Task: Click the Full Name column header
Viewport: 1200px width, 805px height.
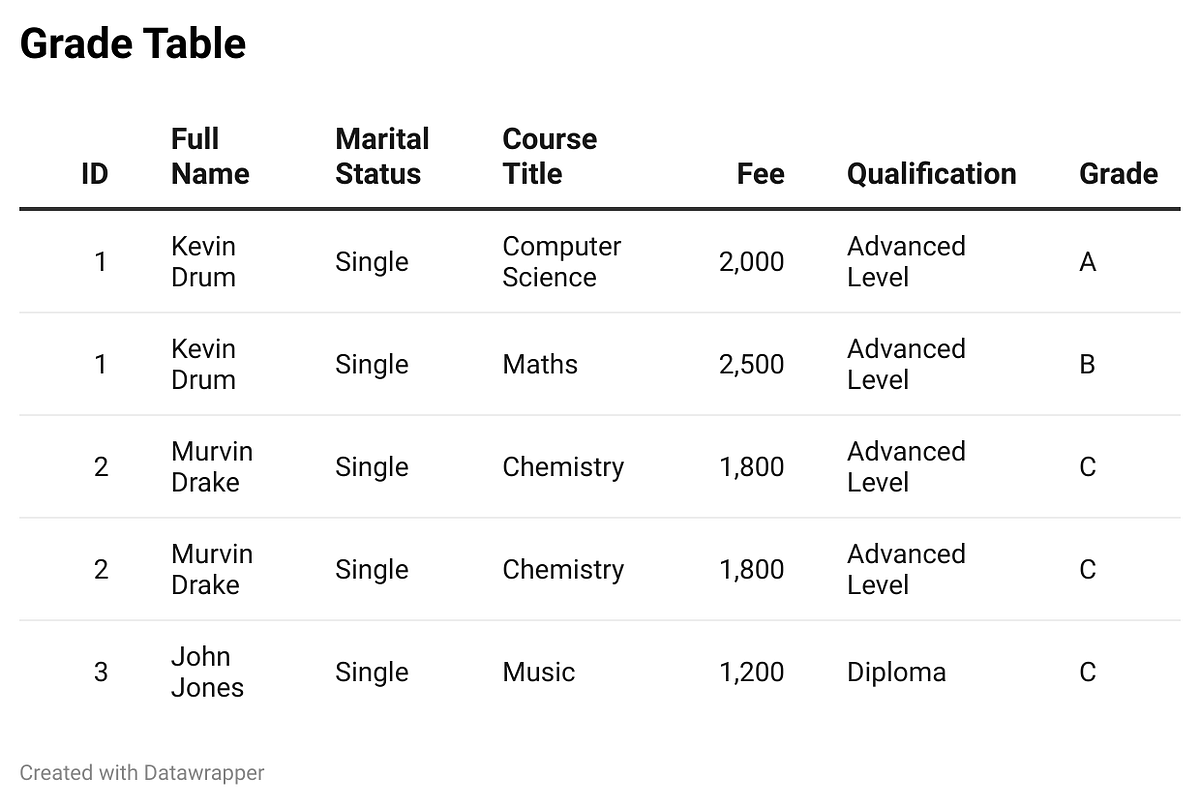Action: pyautogui.click(x=210, y=156)
